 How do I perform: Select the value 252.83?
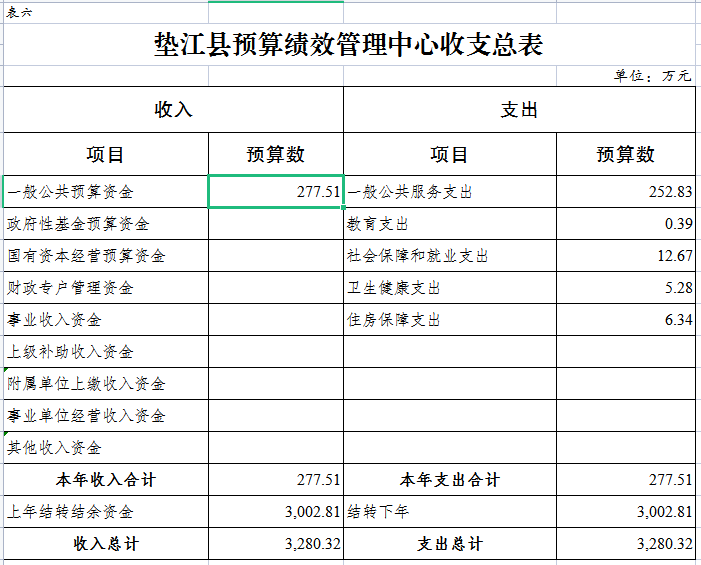pos(626,192)
